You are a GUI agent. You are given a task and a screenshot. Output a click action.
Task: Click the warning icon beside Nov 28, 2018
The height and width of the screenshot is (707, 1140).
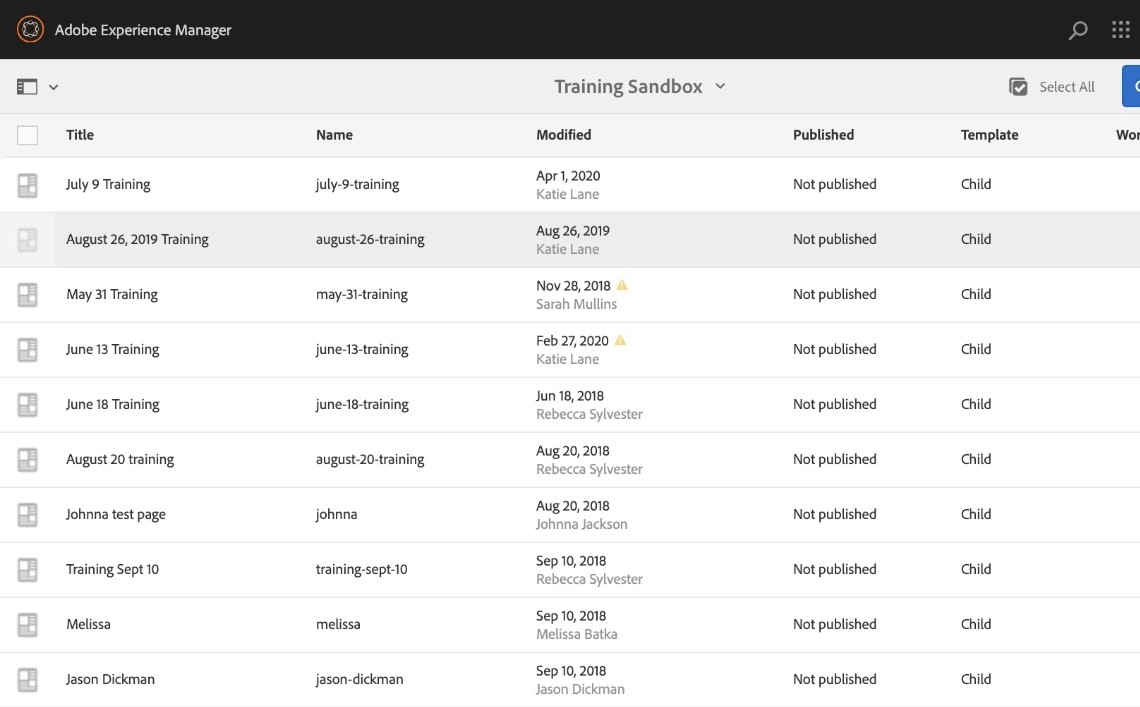coord(622,285)
